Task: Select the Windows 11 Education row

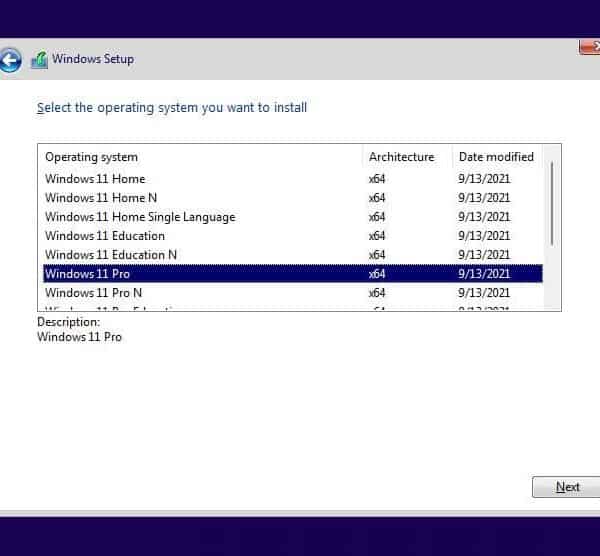Action: tap(293, 236)
